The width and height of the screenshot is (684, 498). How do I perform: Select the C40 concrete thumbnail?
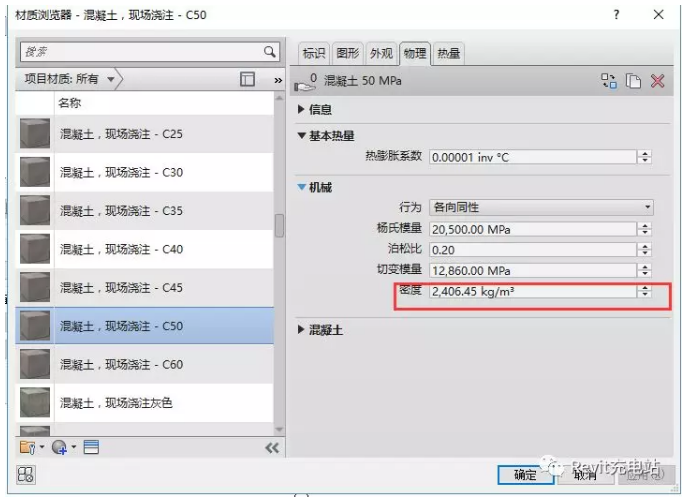[x=35, y=249]
